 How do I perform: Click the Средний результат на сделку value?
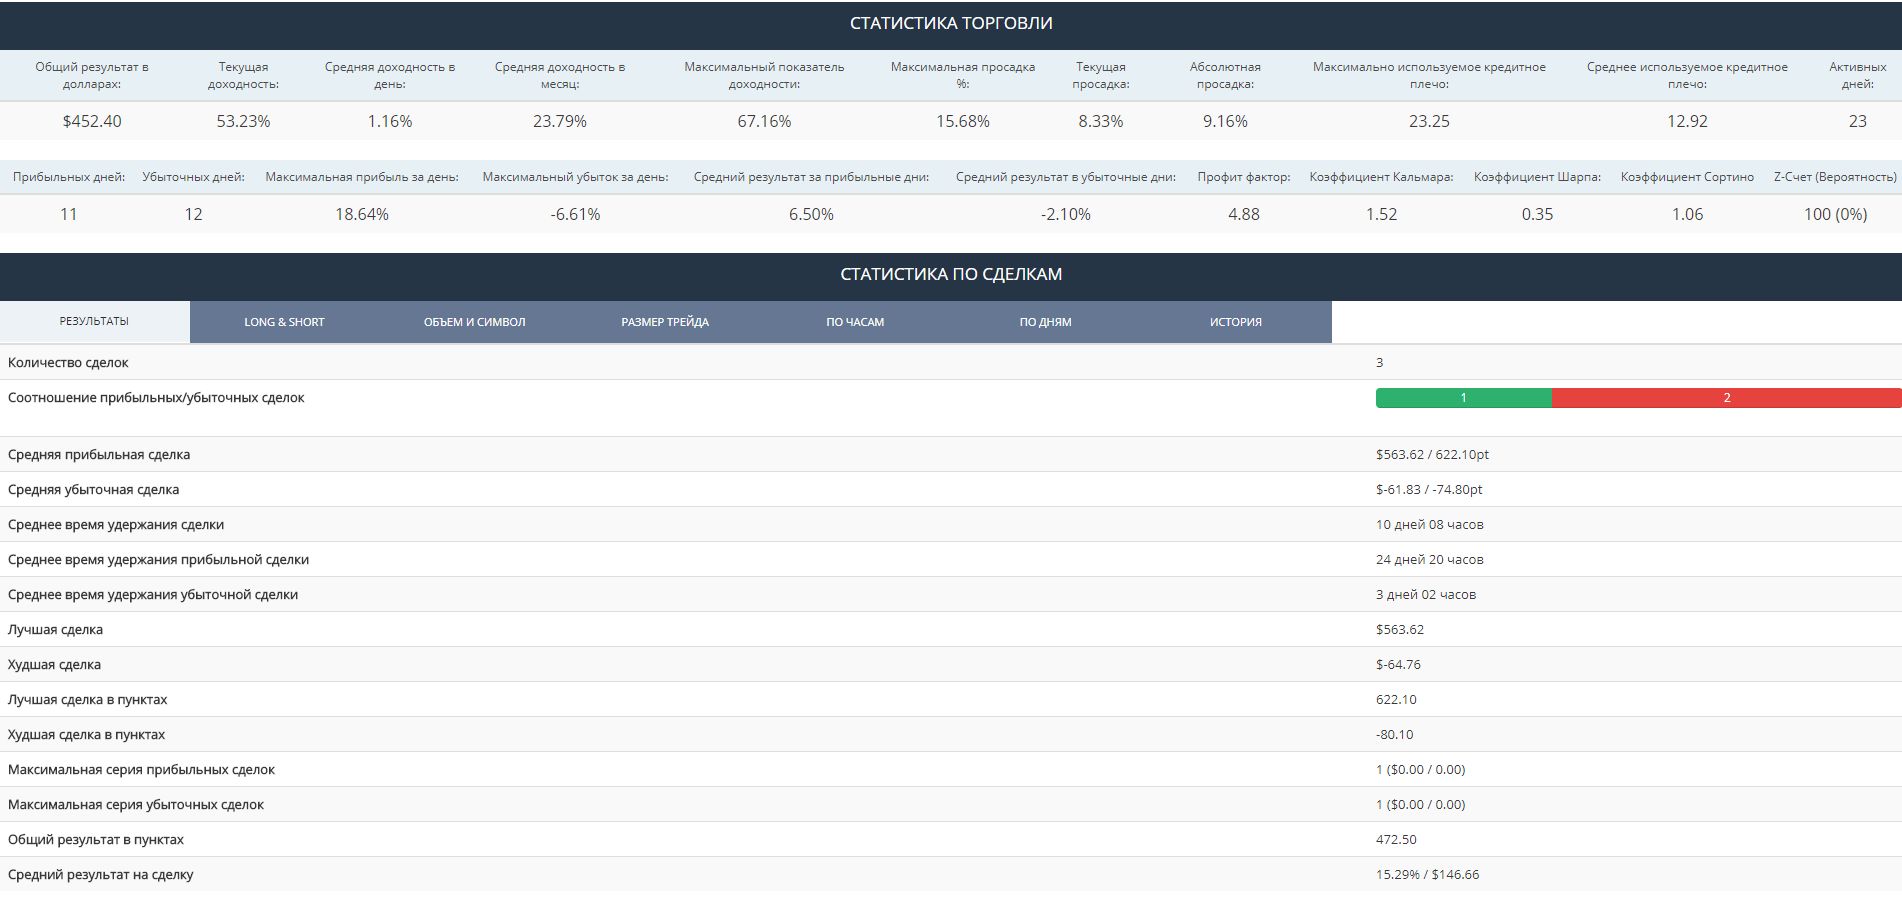(x=1427, y=875)
